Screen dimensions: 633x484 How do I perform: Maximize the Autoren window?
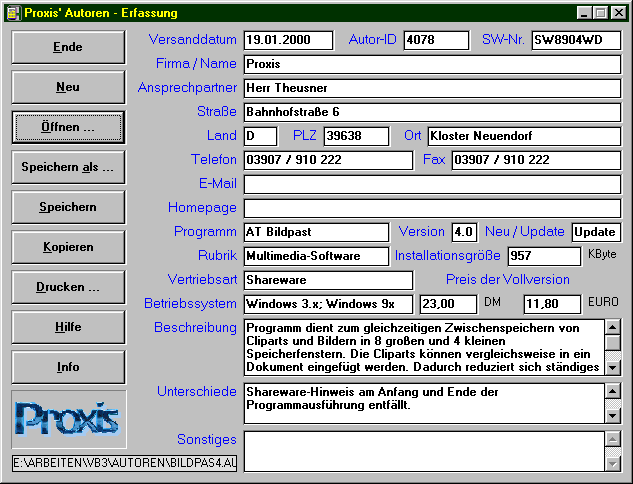tap(600, 13)
